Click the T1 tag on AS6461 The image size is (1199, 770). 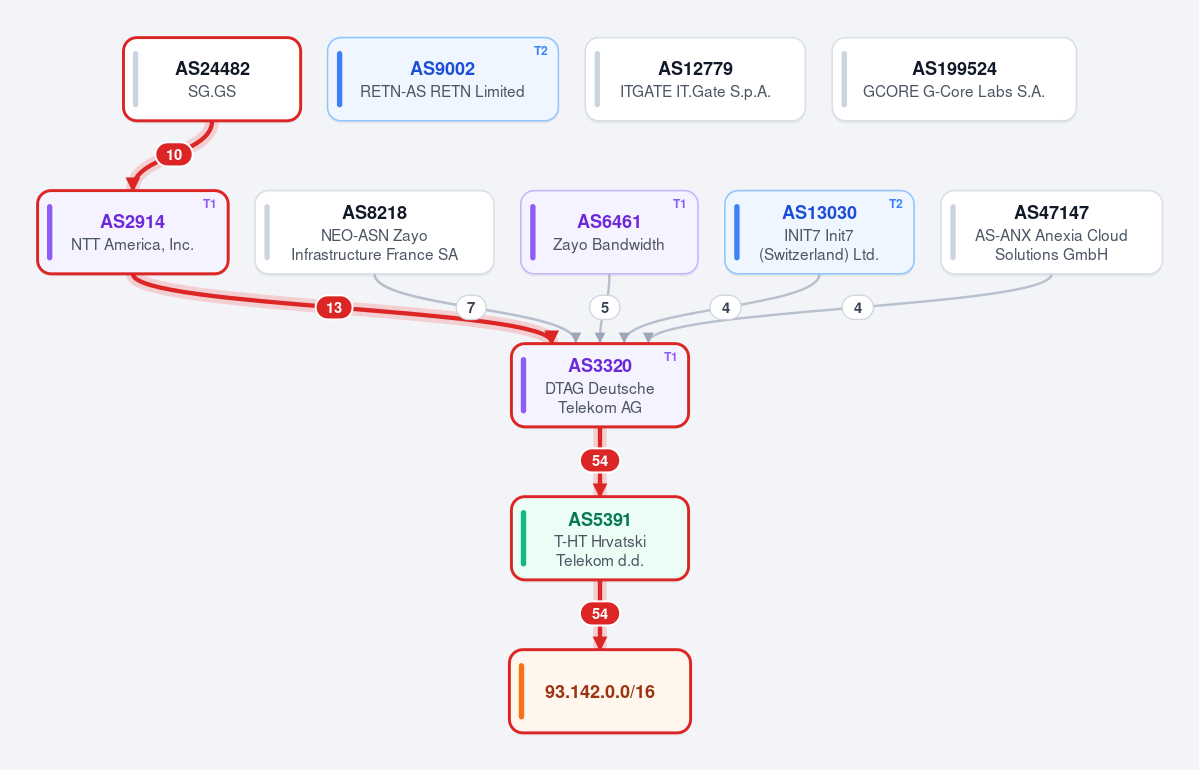click(679, 203)
